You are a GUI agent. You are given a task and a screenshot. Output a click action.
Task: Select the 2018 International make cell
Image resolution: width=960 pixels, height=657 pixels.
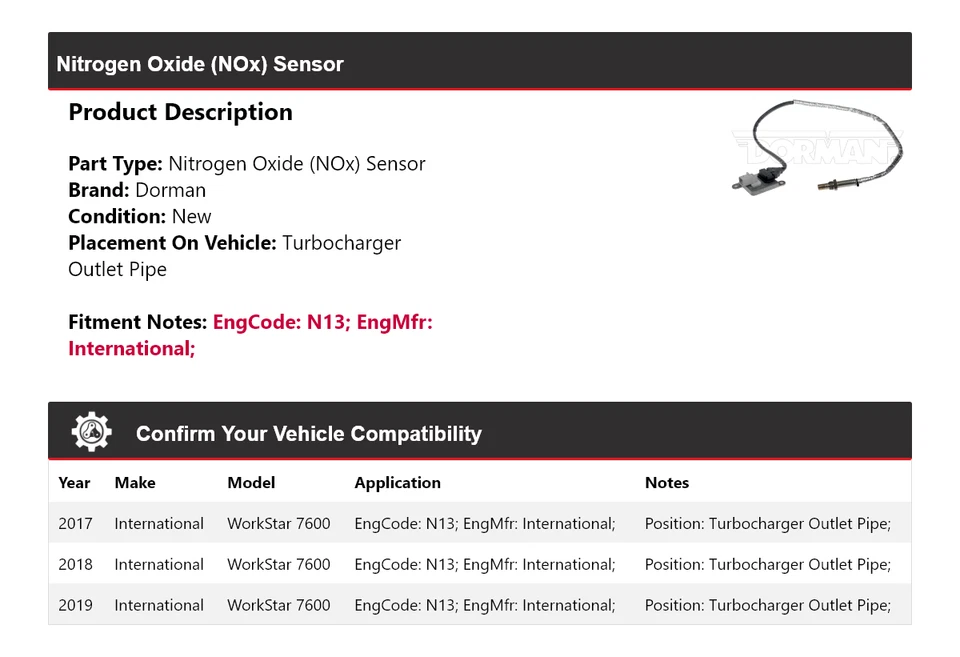pyautogui.click(x=159, y=564)
